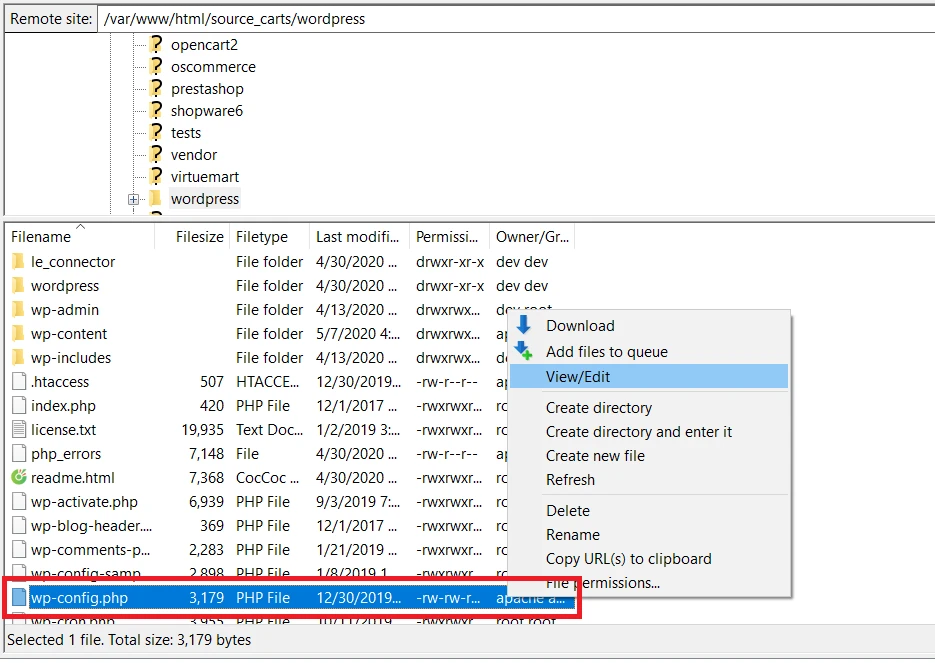
Task: Click the Add files to queue icon
Action: coord(524,351)
